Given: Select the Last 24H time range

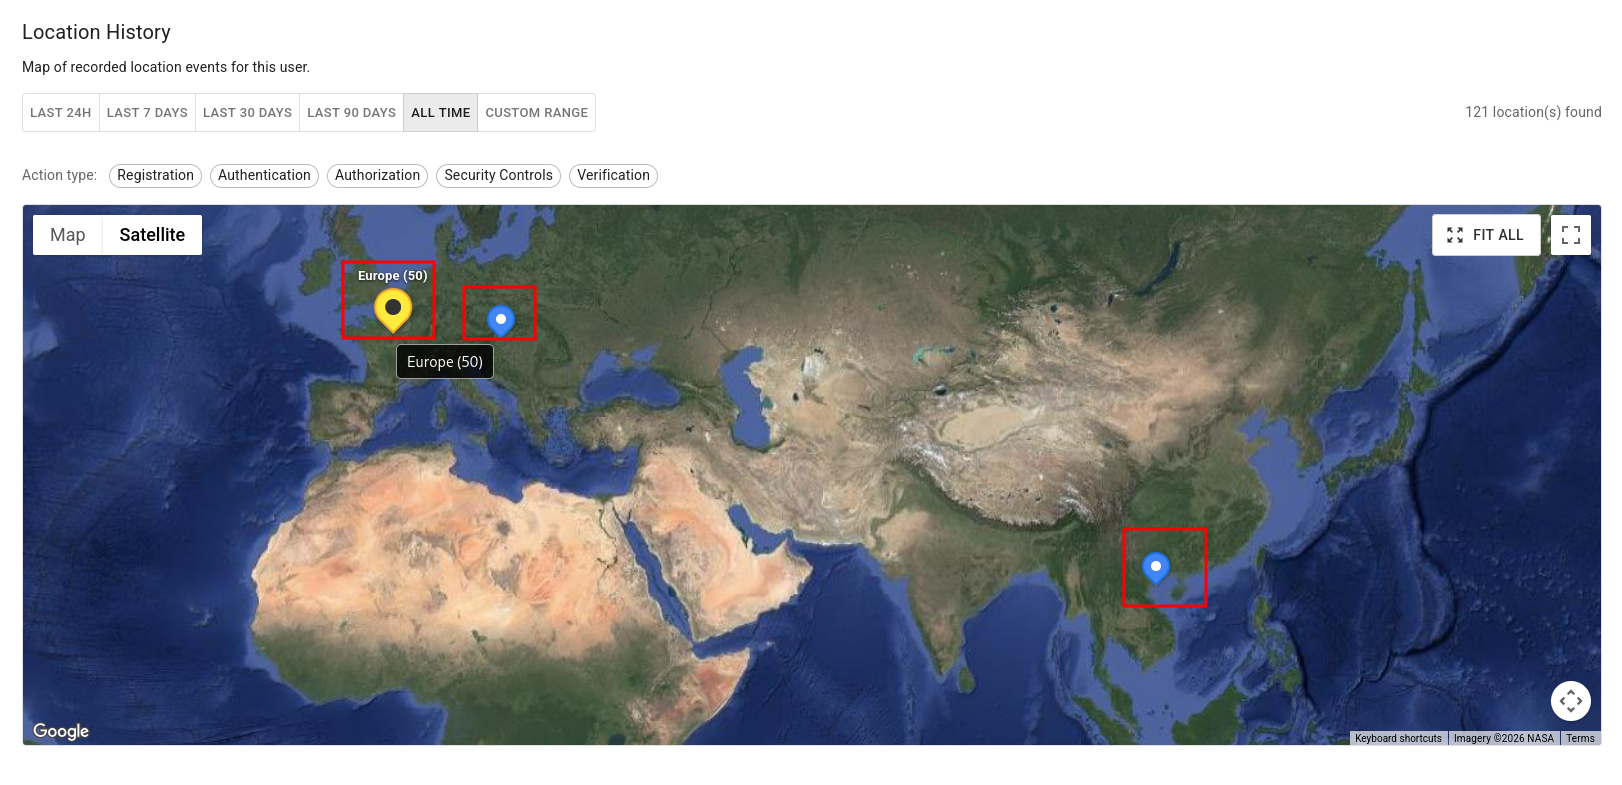Looking at the screenshot, I should 61,113.
